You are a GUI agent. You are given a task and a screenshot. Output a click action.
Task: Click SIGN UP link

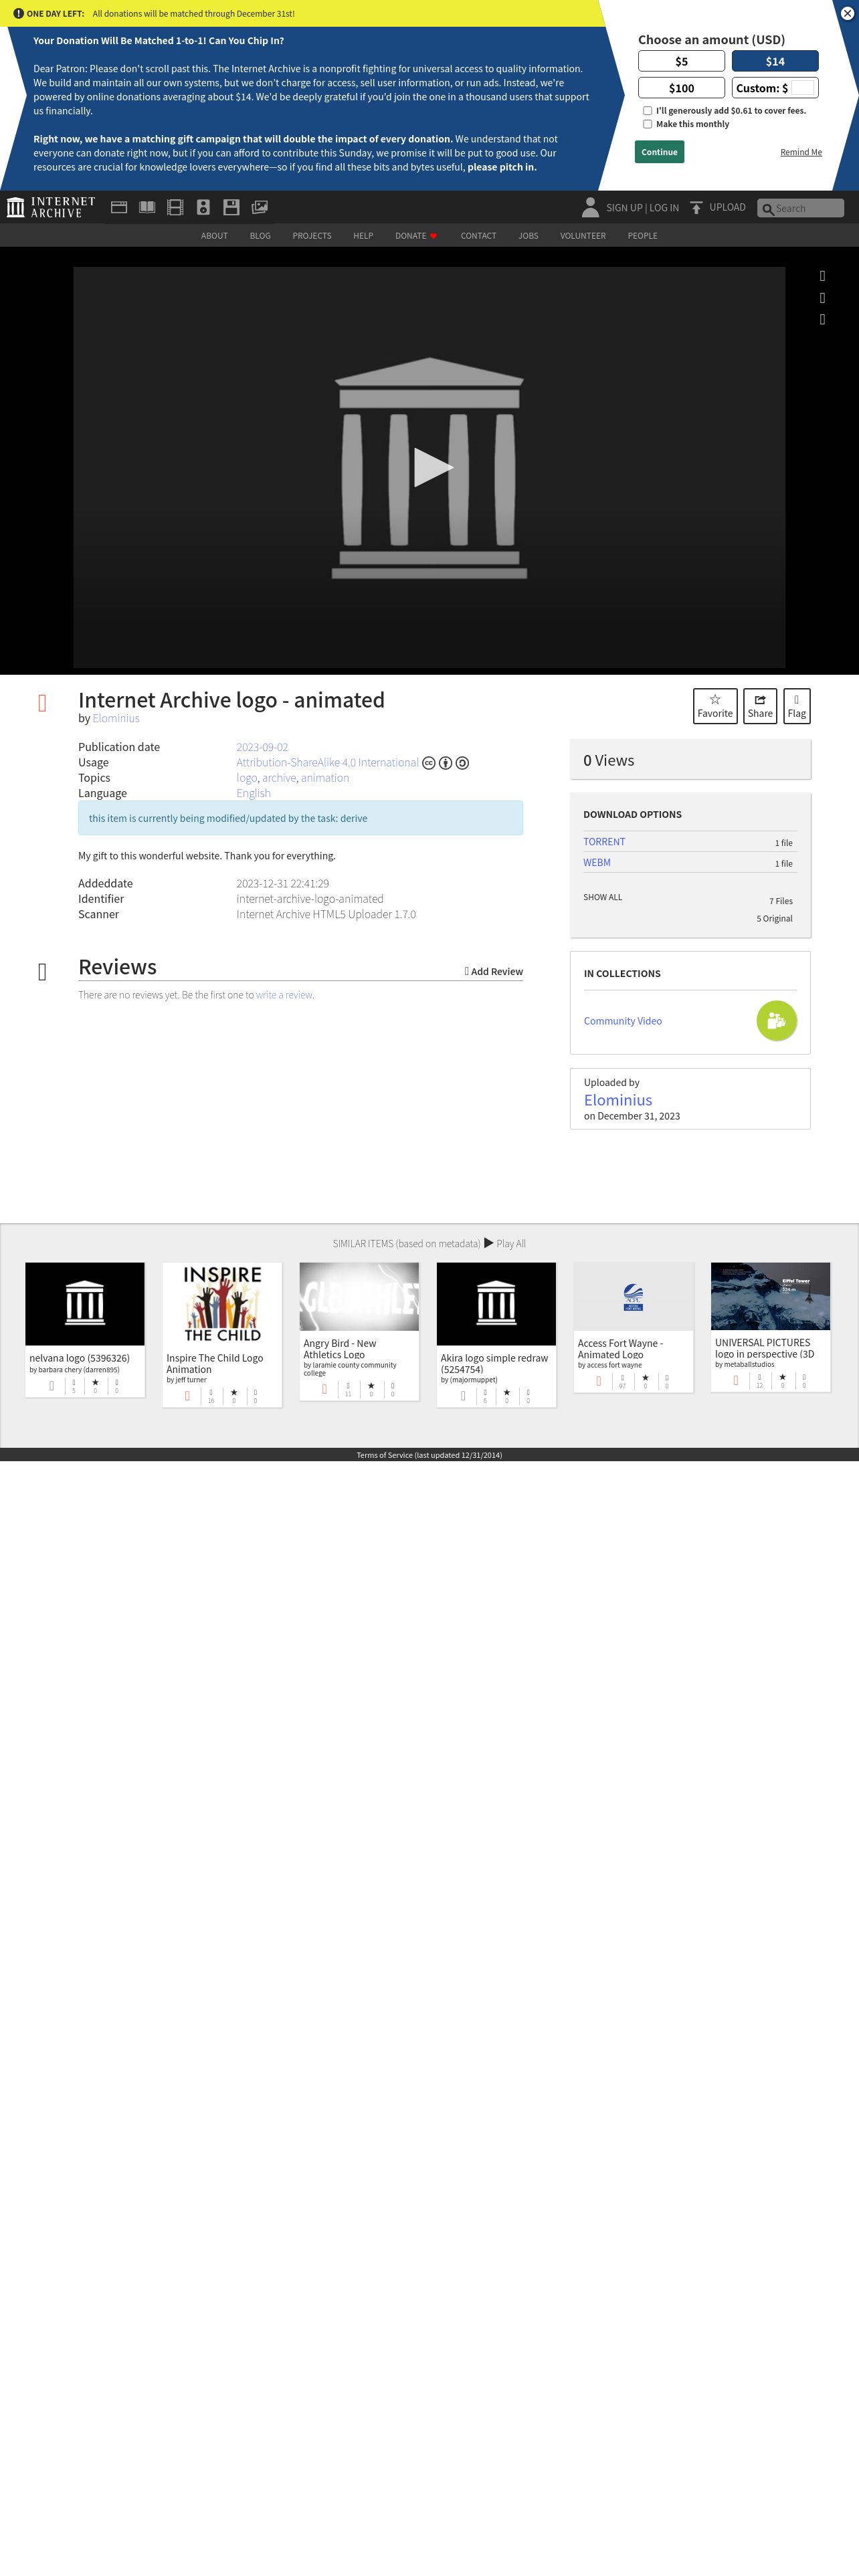tap(624, 208)
